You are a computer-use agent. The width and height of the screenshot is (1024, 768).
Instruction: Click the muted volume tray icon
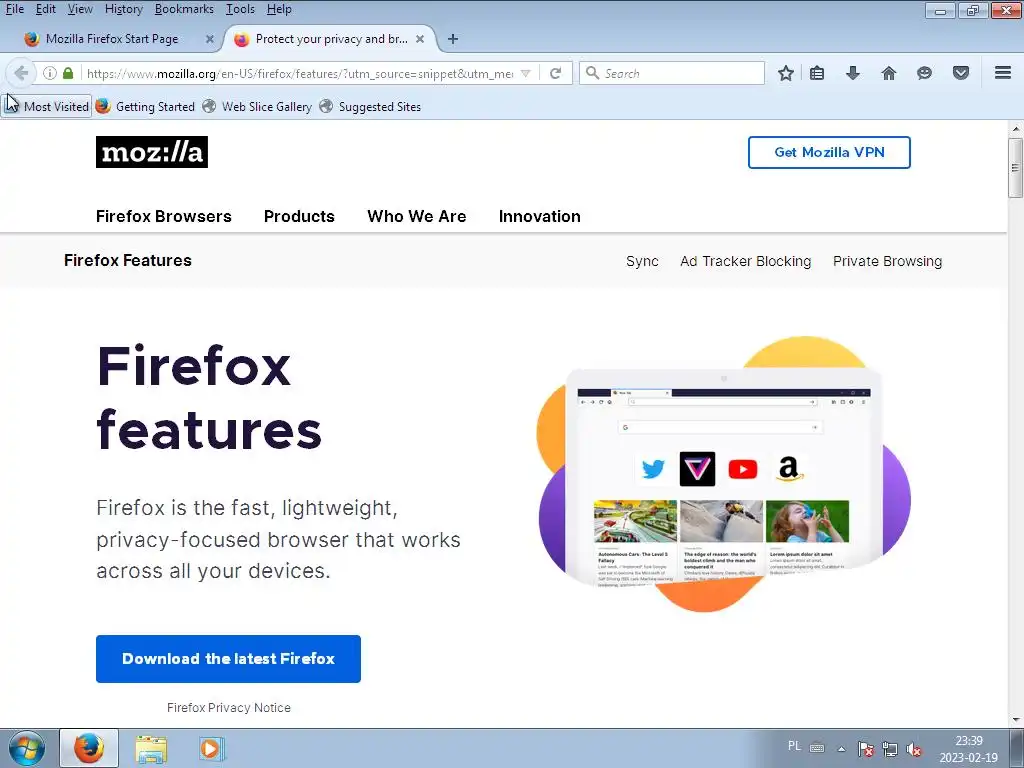click(x=914, y=749)
